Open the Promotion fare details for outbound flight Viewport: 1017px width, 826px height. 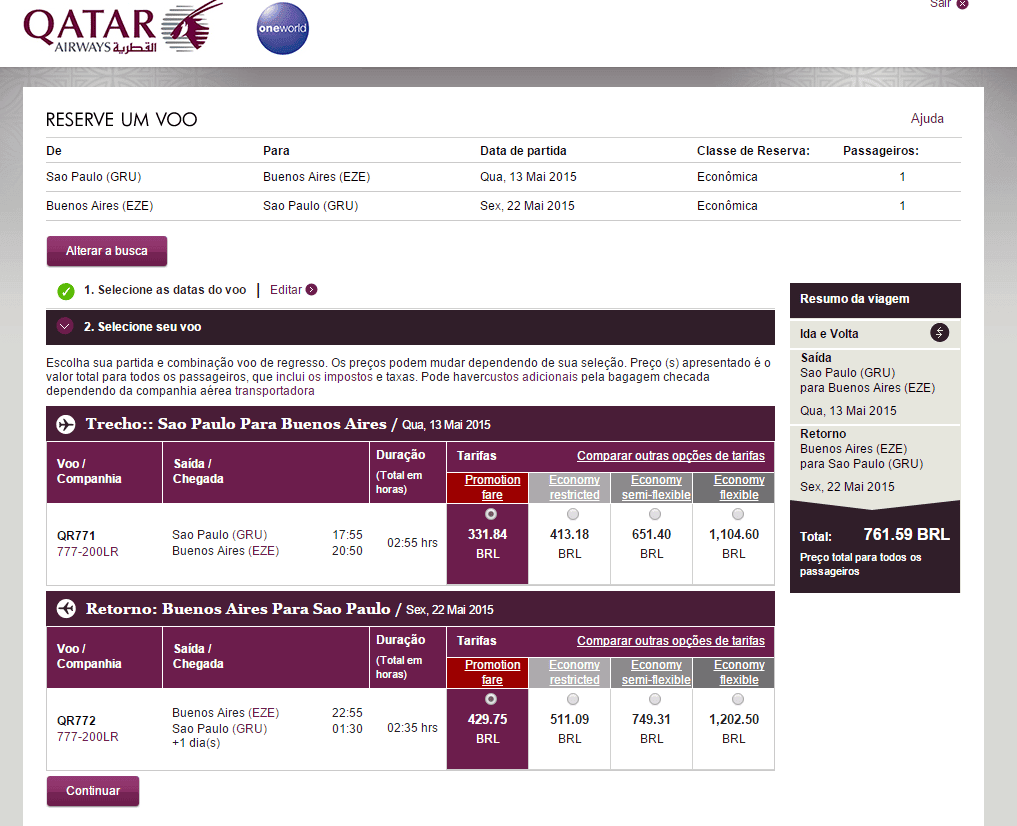point(492,487)
